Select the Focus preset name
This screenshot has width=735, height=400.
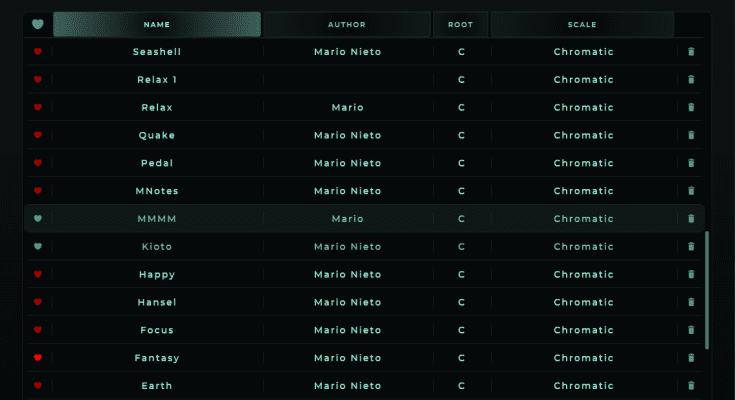tap(157, 330)
